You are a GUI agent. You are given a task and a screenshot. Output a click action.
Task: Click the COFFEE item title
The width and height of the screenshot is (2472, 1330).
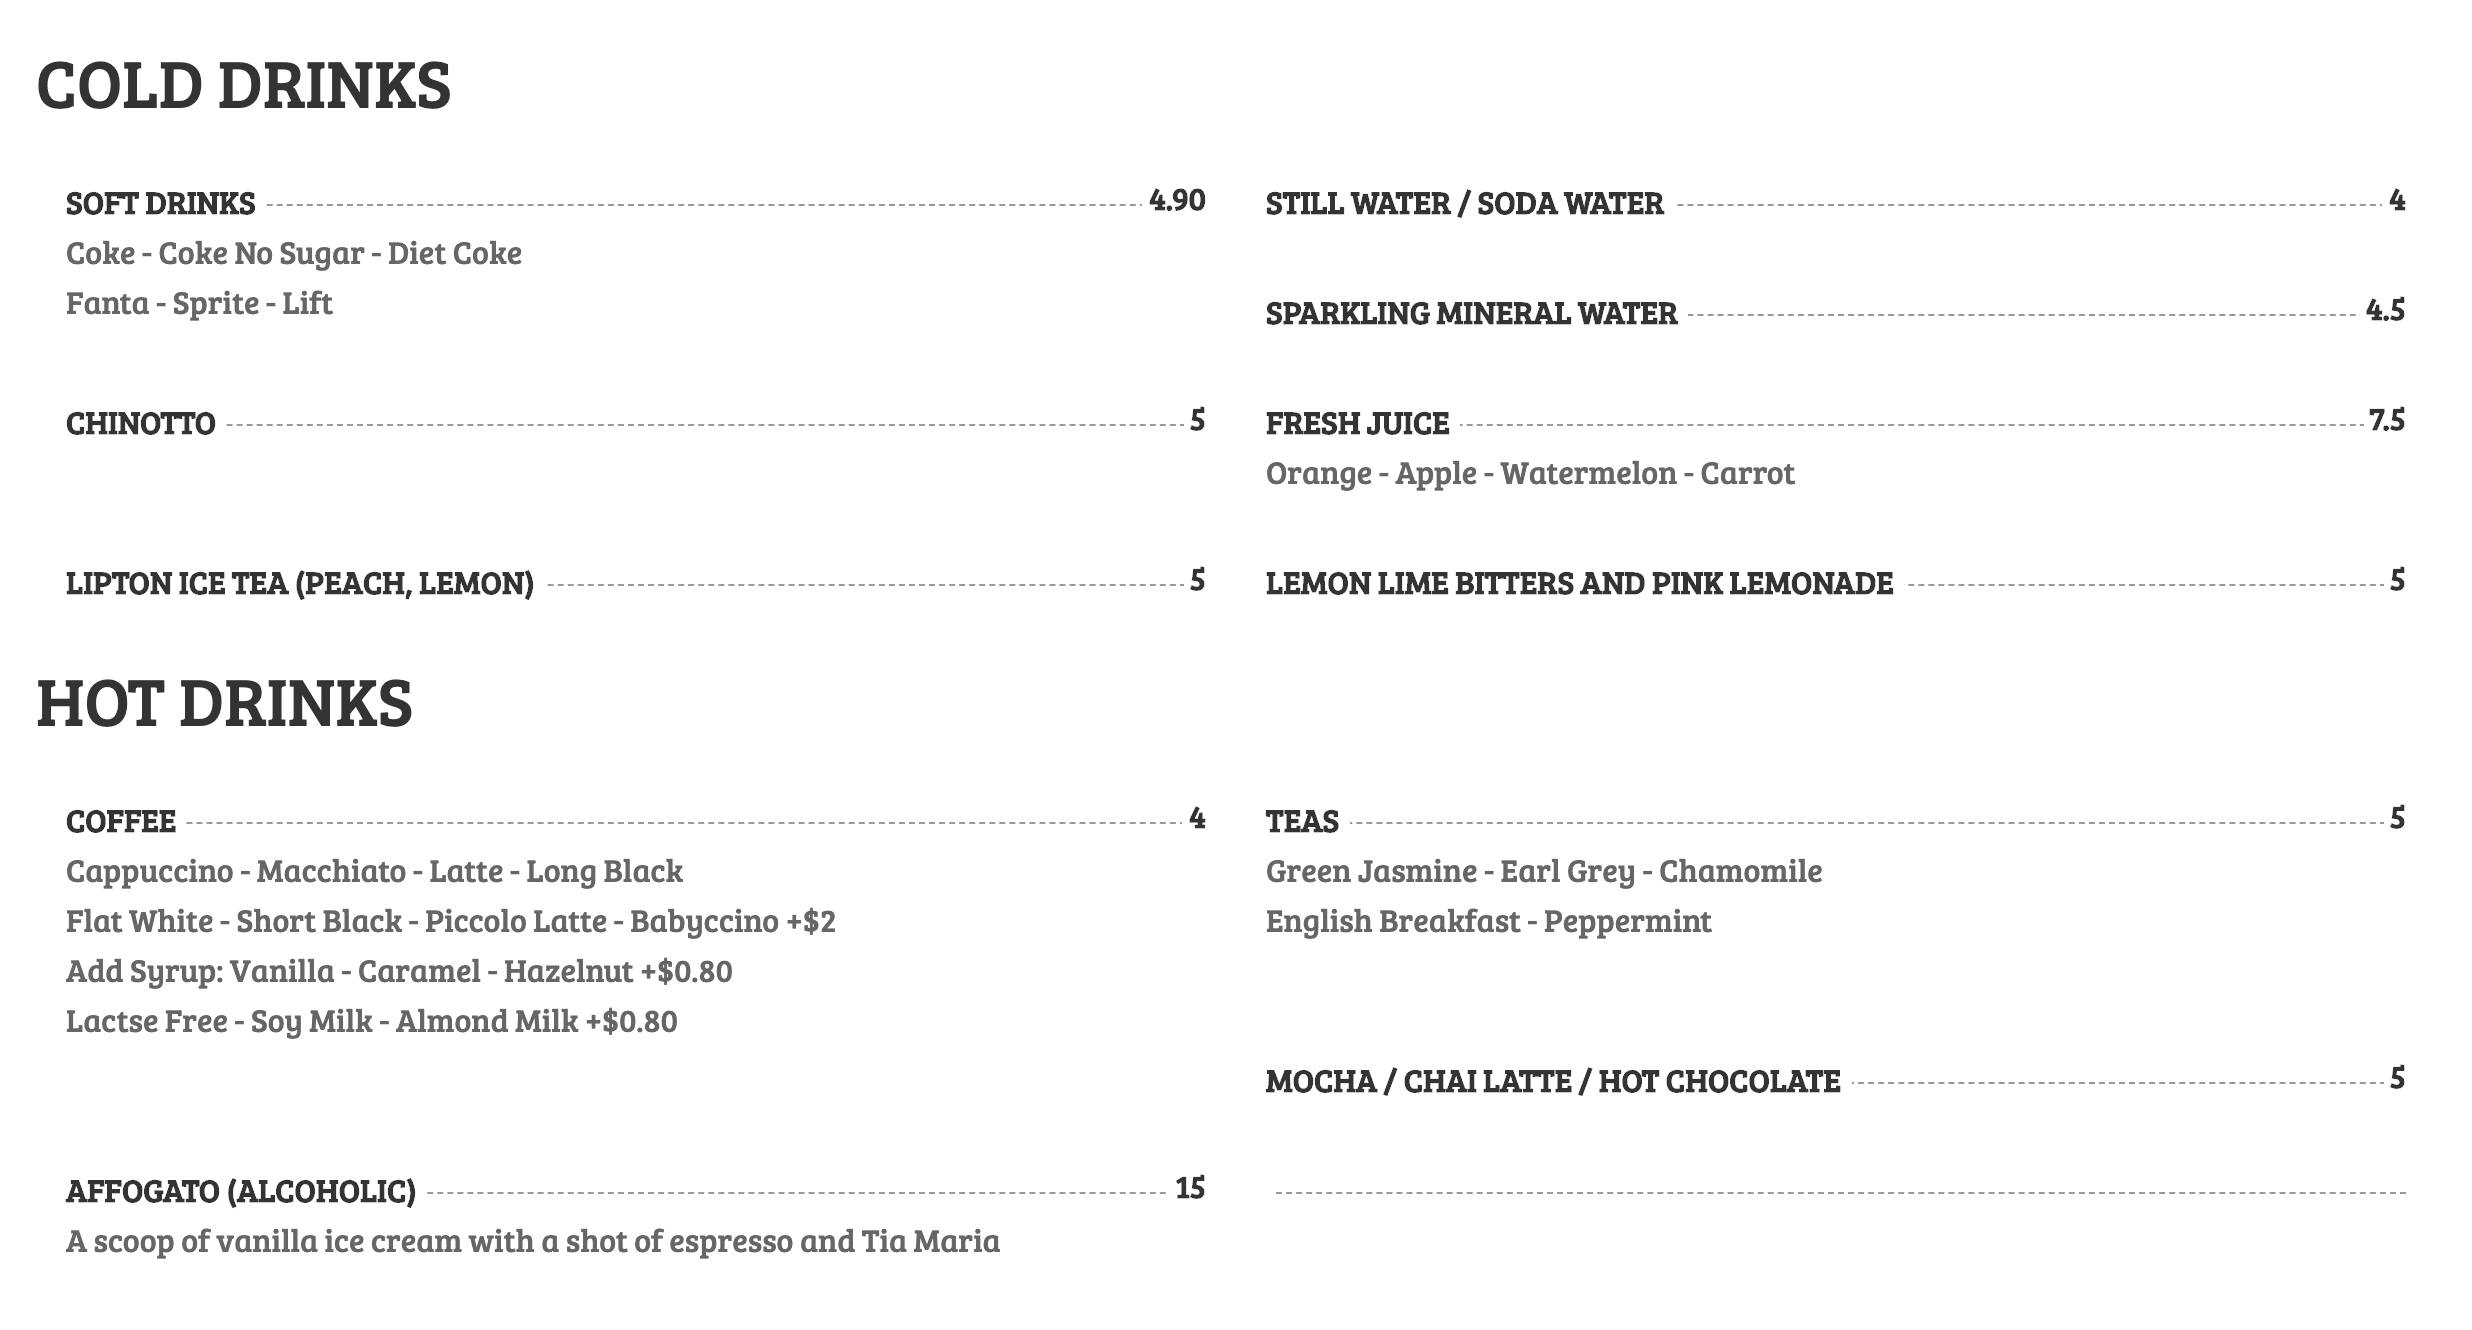tap(121, 822)
